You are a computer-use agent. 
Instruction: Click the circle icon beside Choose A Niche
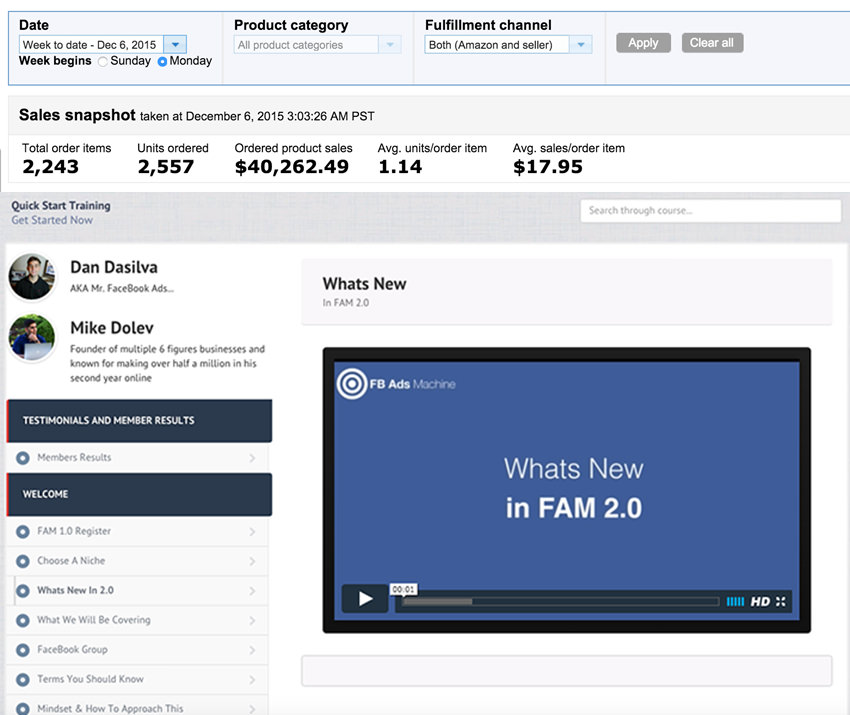pyautogui.click(x=23, y=562)
